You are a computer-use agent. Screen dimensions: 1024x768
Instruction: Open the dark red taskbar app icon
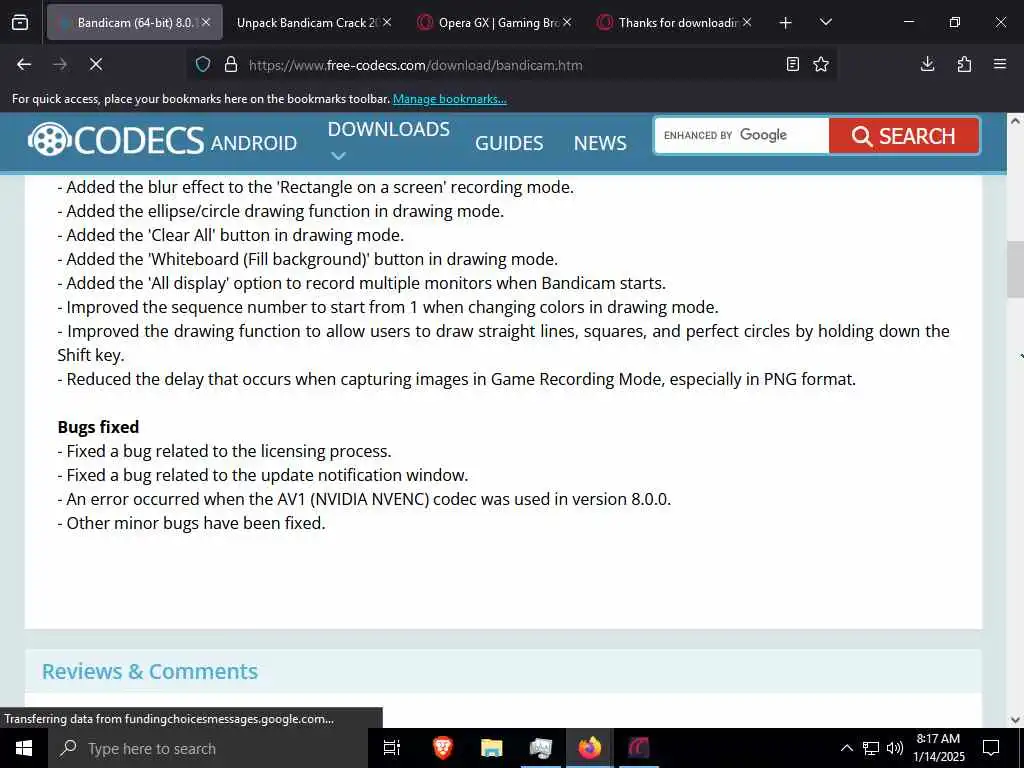point(639,748)
